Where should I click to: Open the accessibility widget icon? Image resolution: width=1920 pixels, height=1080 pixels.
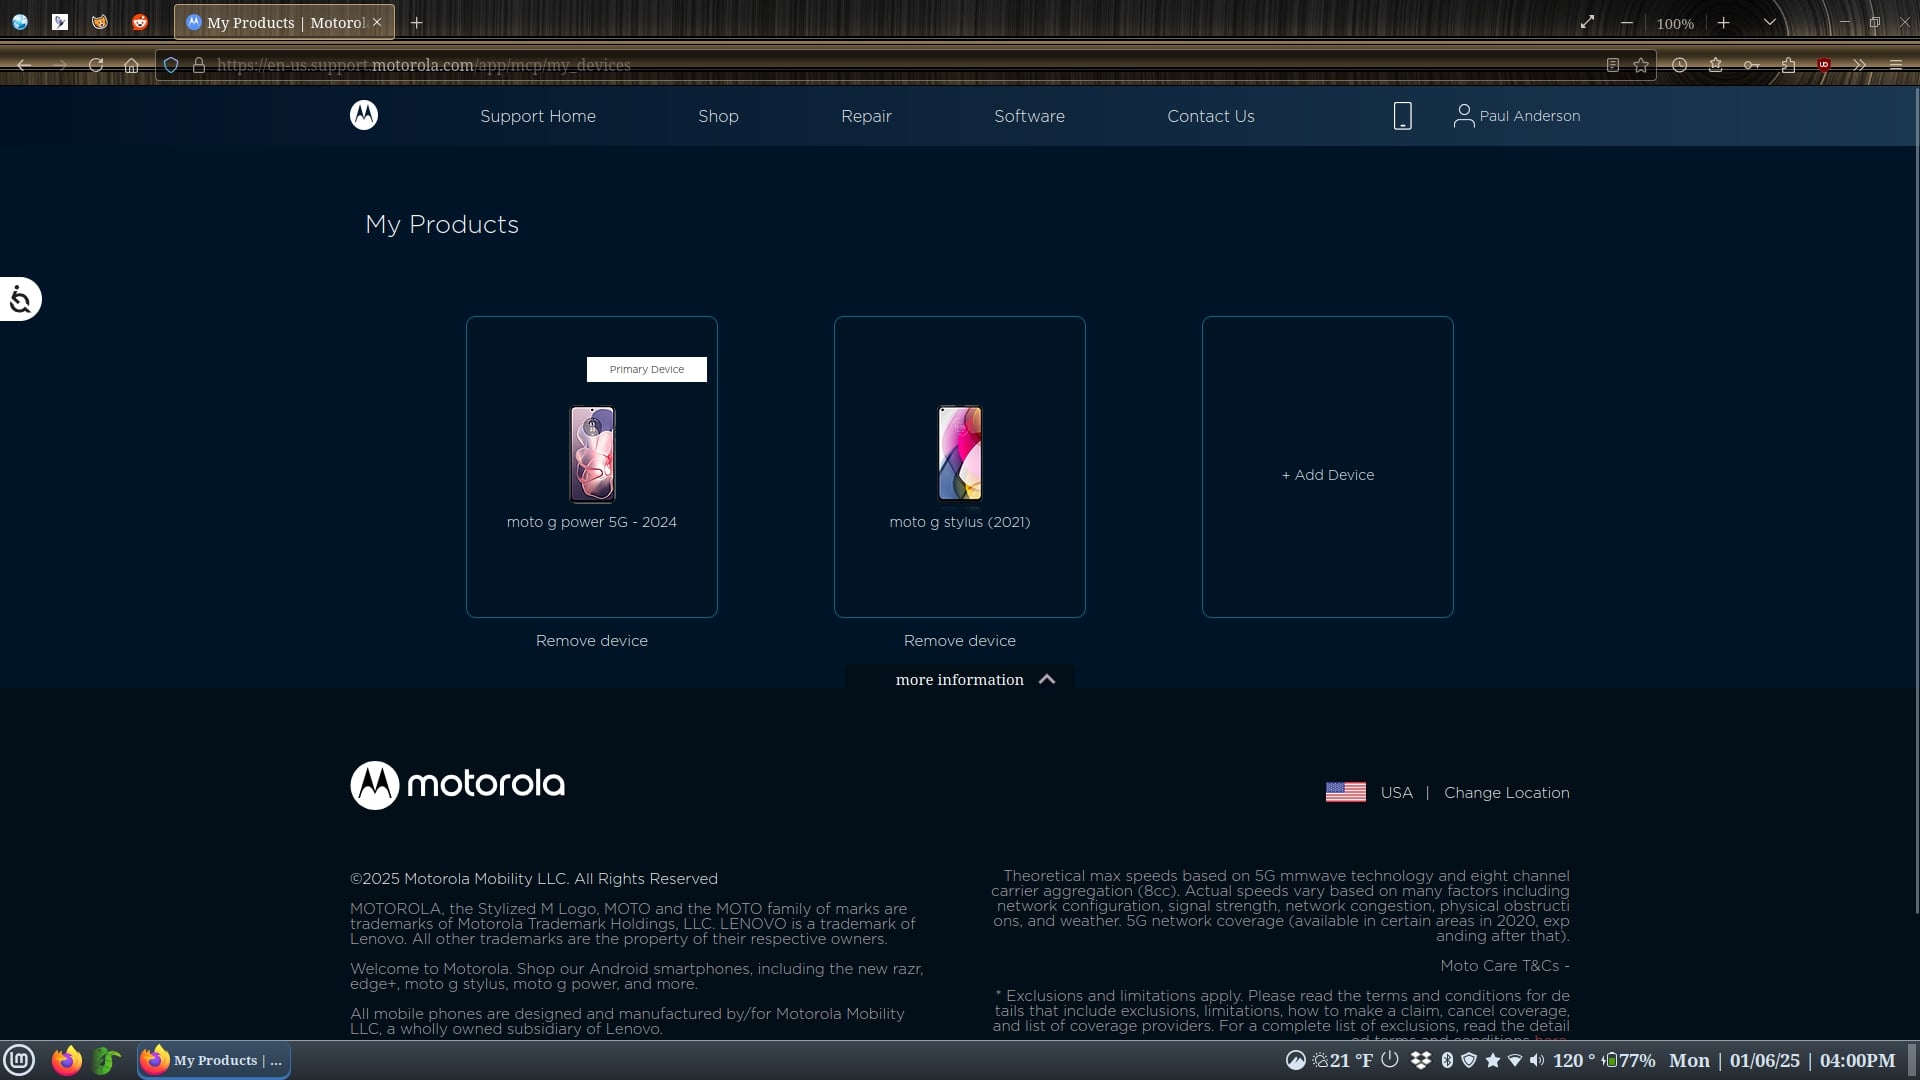point(20,299)
